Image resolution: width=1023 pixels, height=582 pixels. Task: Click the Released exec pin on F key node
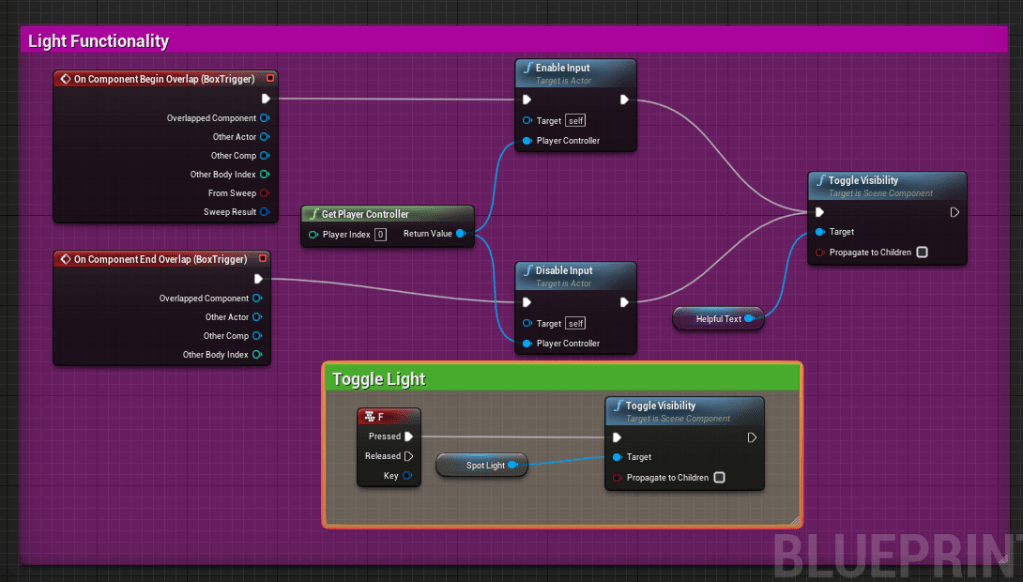click(x=408, y=456)
